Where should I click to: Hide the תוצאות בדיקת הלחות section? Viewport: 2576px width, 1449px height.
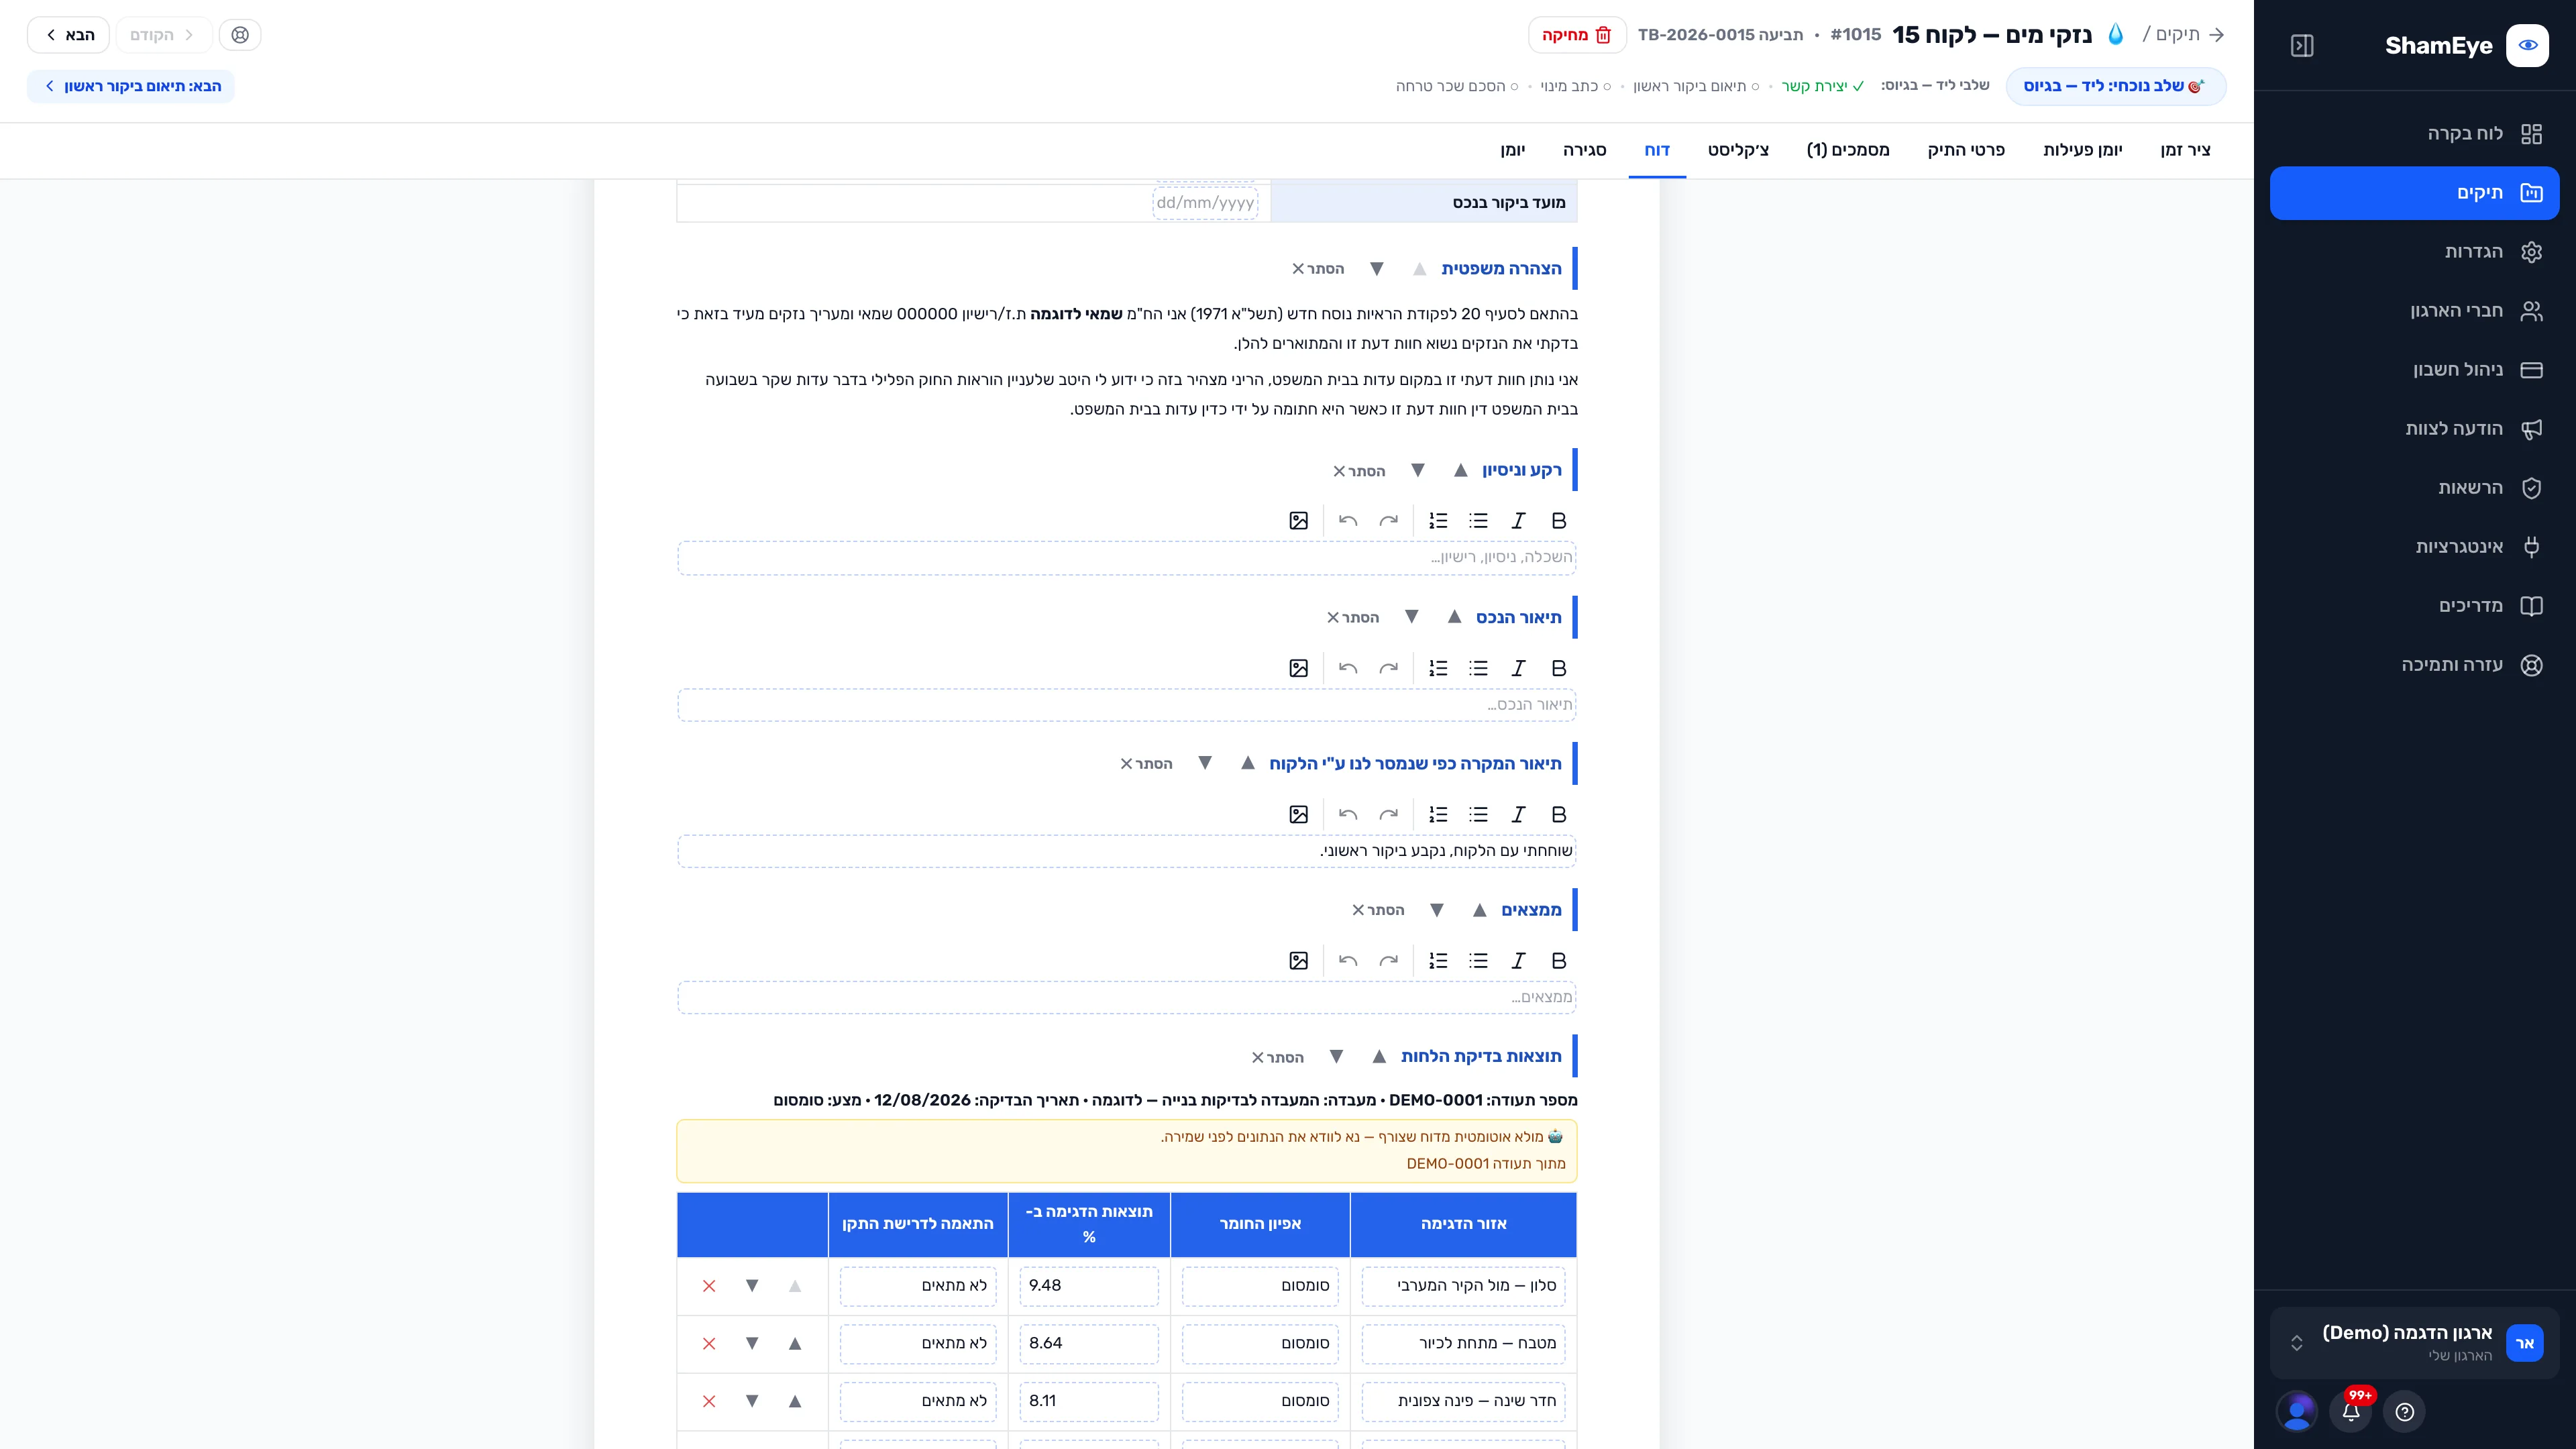pyautogui.click(x=1277, y=1057)
